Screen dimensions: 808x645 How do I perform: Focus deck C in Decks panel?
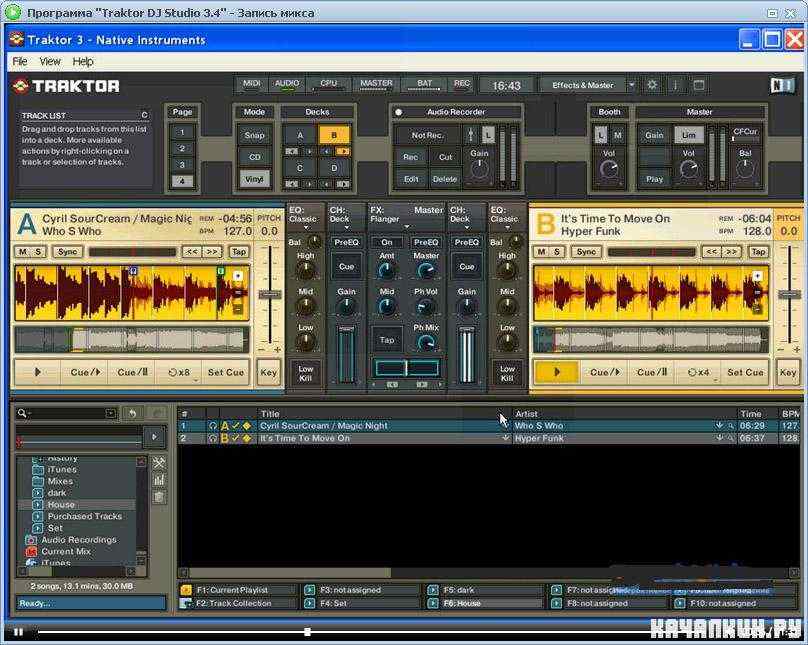pyautogui.click(x=300, y=168)
